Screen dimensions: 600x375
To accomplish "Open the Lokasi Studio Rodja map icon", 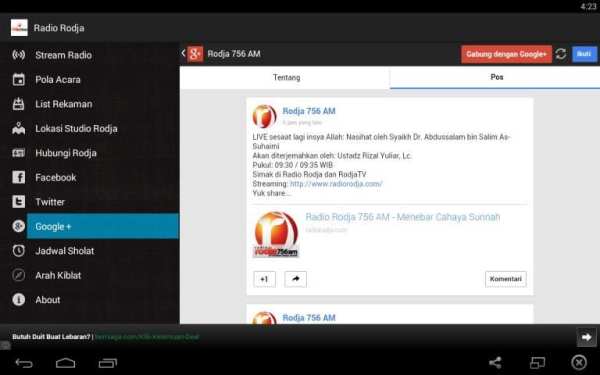I will (18, 129).
